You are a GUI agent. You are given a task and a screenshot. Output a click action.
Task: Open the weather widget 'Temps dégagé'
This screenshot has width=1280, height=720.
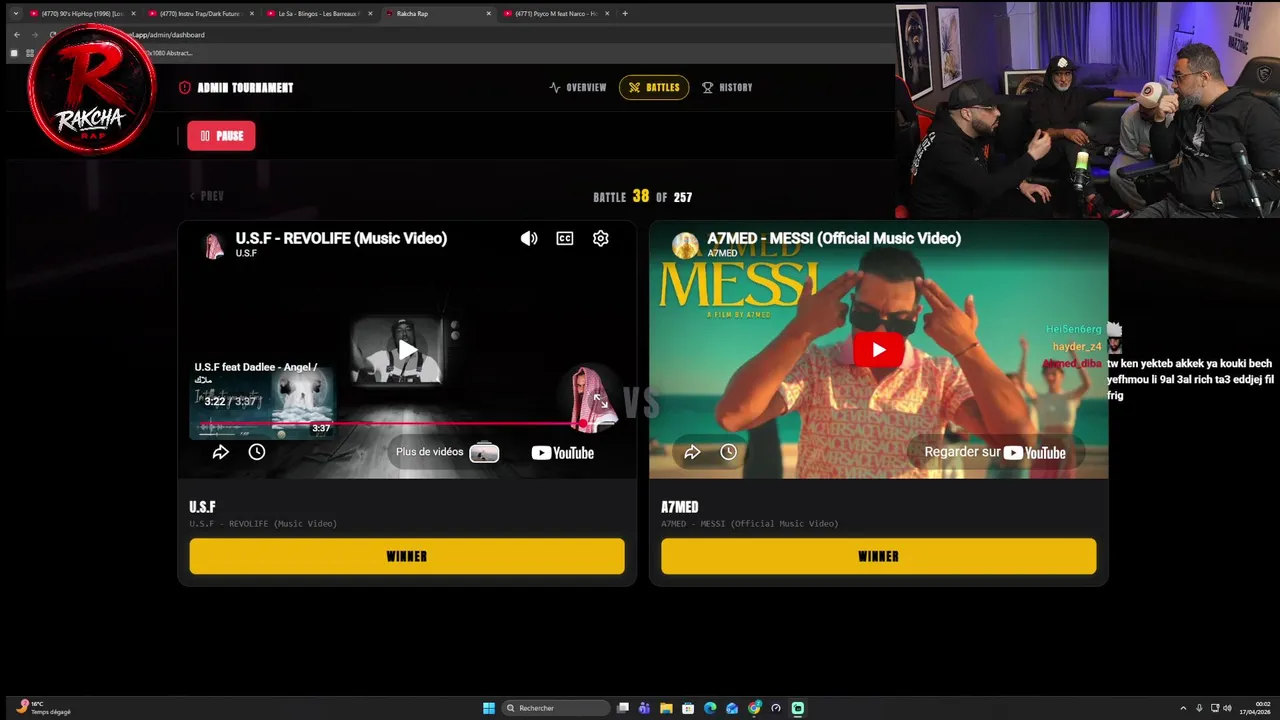click(x=44, y=708)
